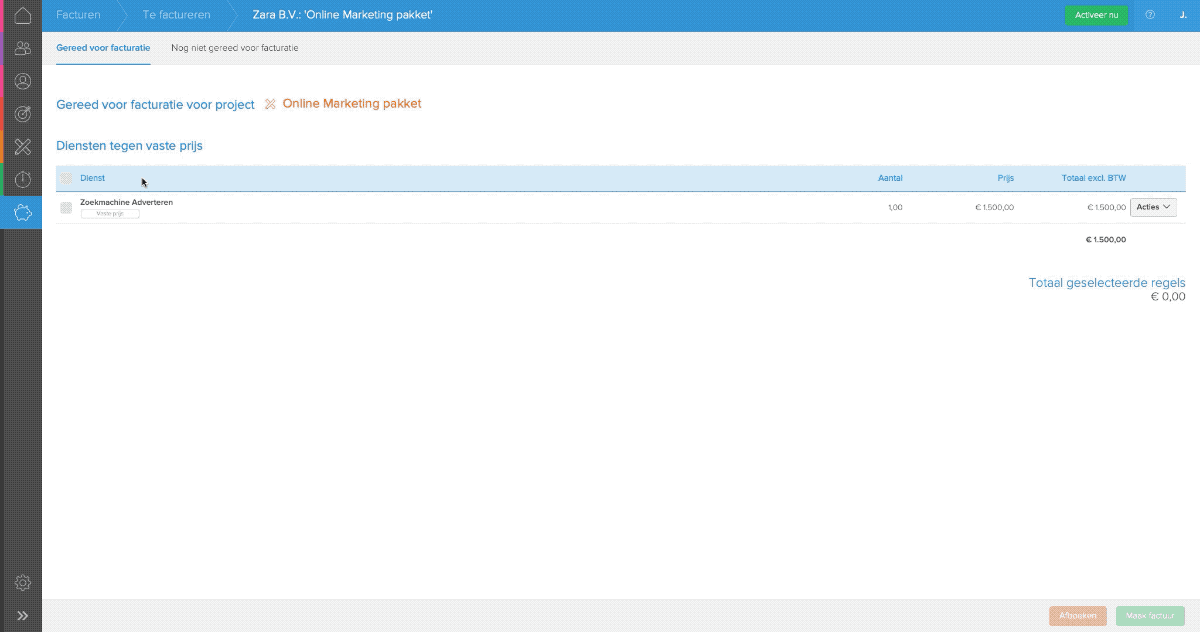1200x632 pixels.
Task: Click the 'Maak factuur' button
Action: coord(1151,616)
